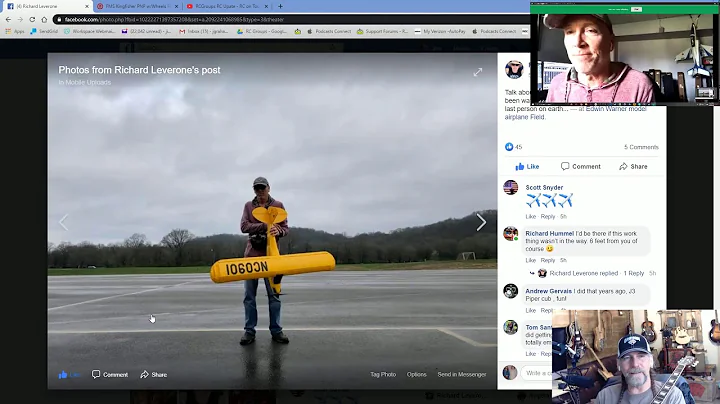Open Richard Hummel's profile name
720x404 pixels.
pyautogui.click(x=549, y=233)
